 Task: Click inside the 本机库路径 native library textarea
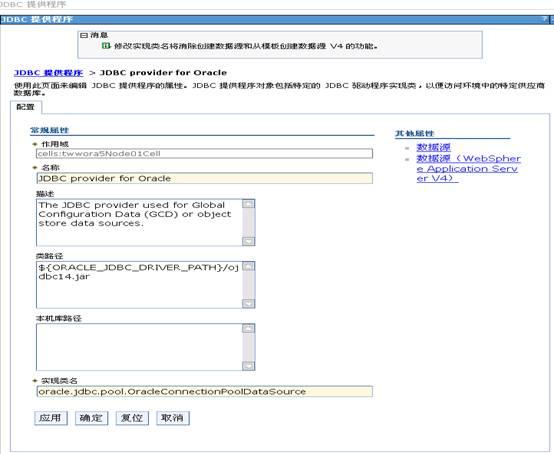coord(140,347)
